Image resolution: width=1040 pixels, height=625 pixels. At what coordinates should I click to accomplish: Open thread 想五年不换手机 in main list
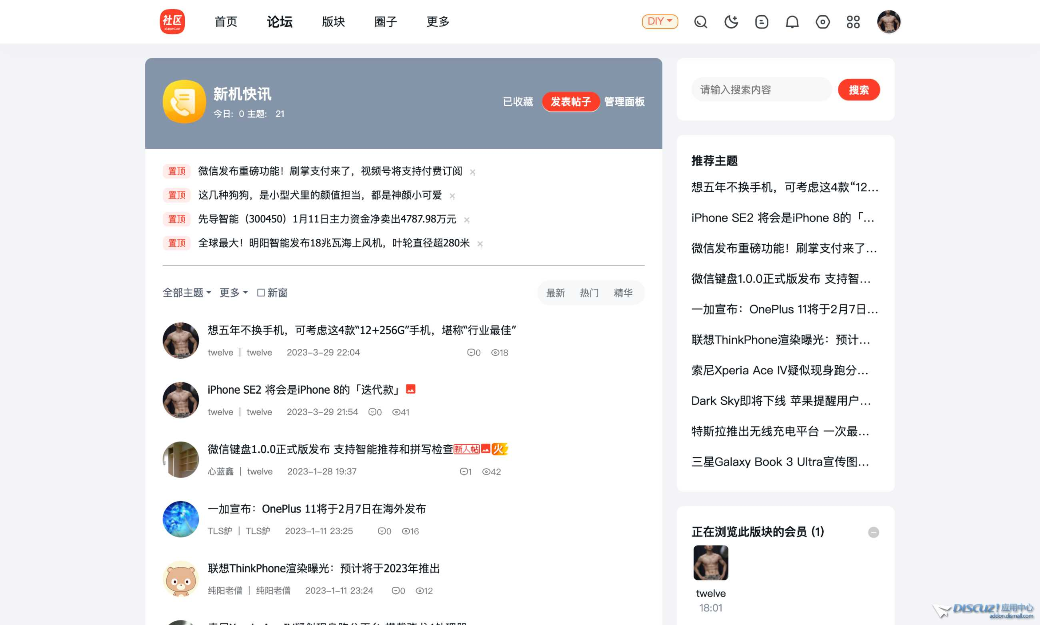click(x=361, y=330)
